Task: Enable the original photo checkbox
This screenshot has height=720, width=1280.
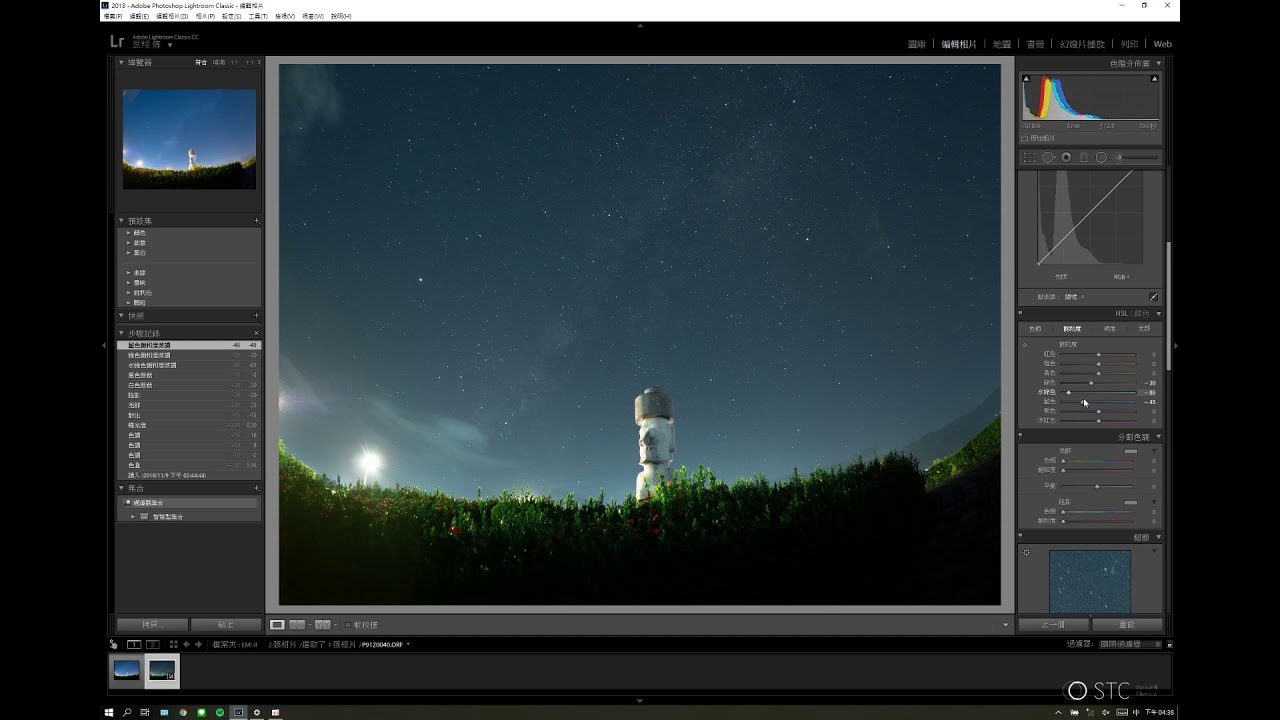Action: coord(1024,138)
